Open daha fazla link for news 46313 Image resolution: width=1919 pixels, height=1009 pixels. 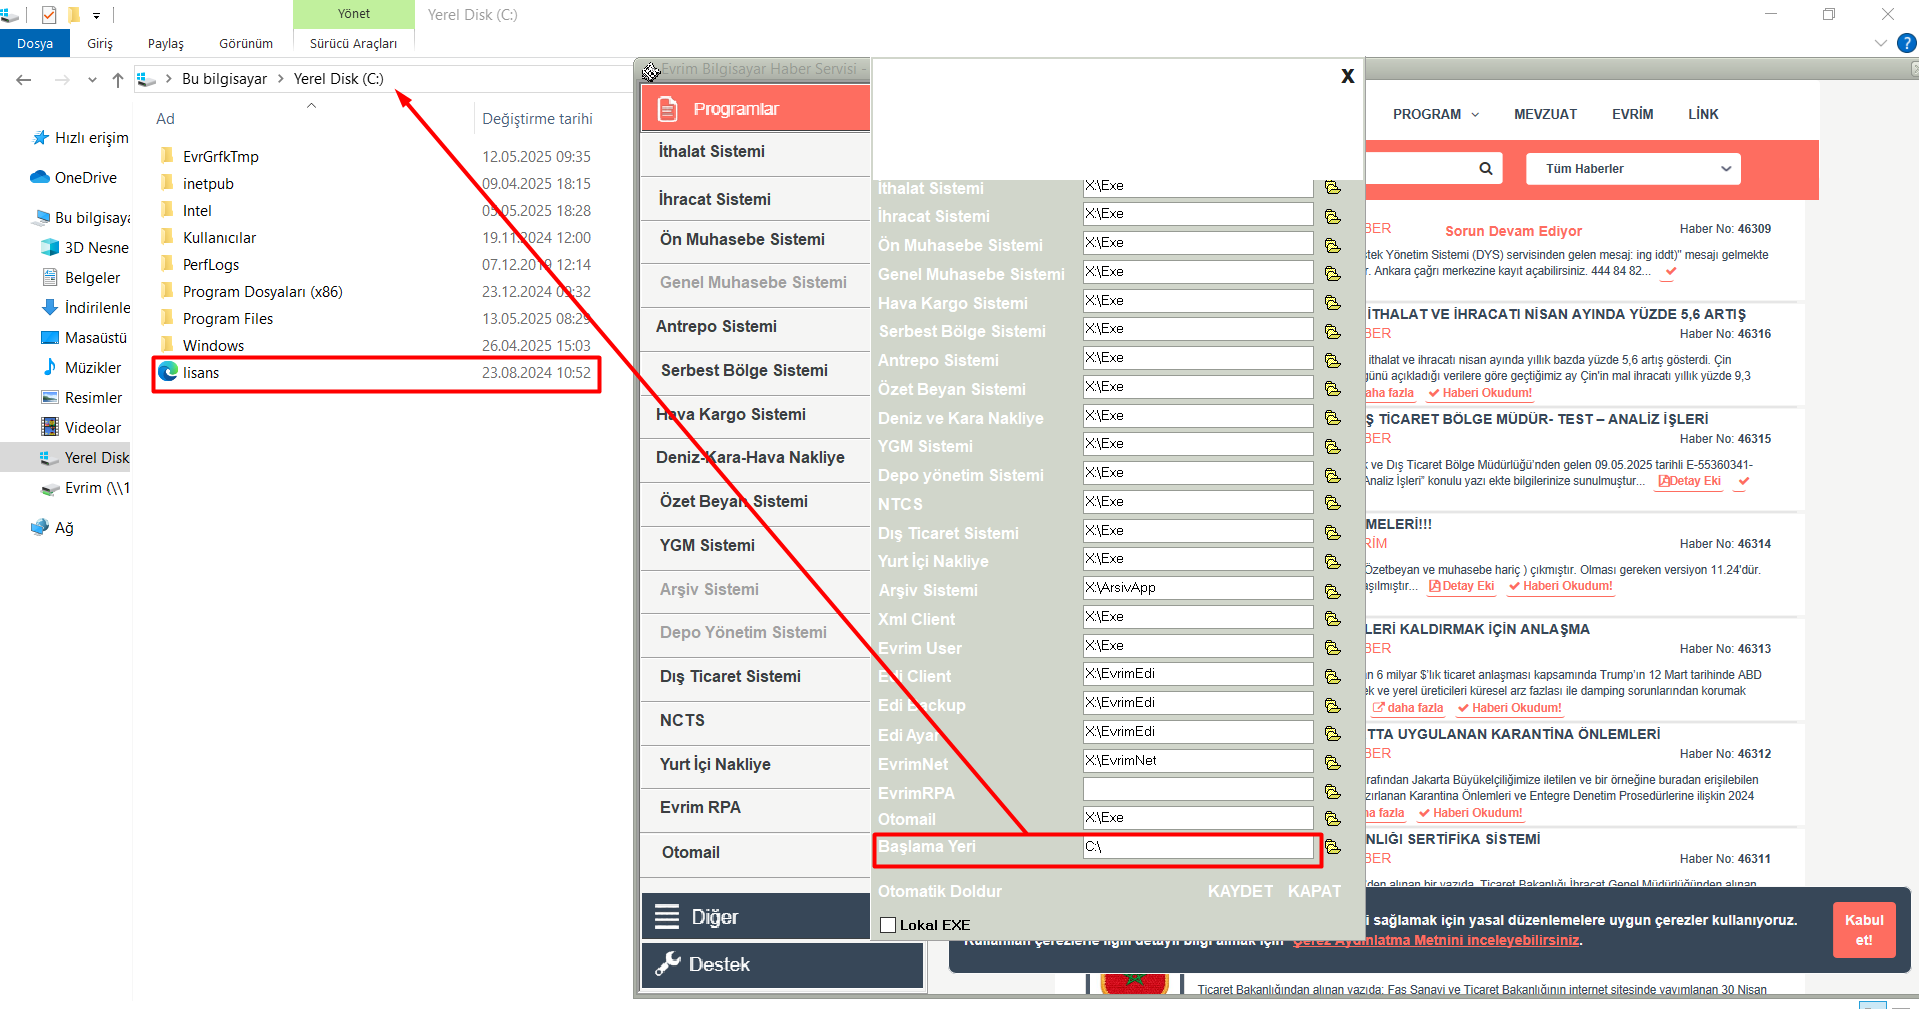pyautogui.click(x=1408, y=708)
